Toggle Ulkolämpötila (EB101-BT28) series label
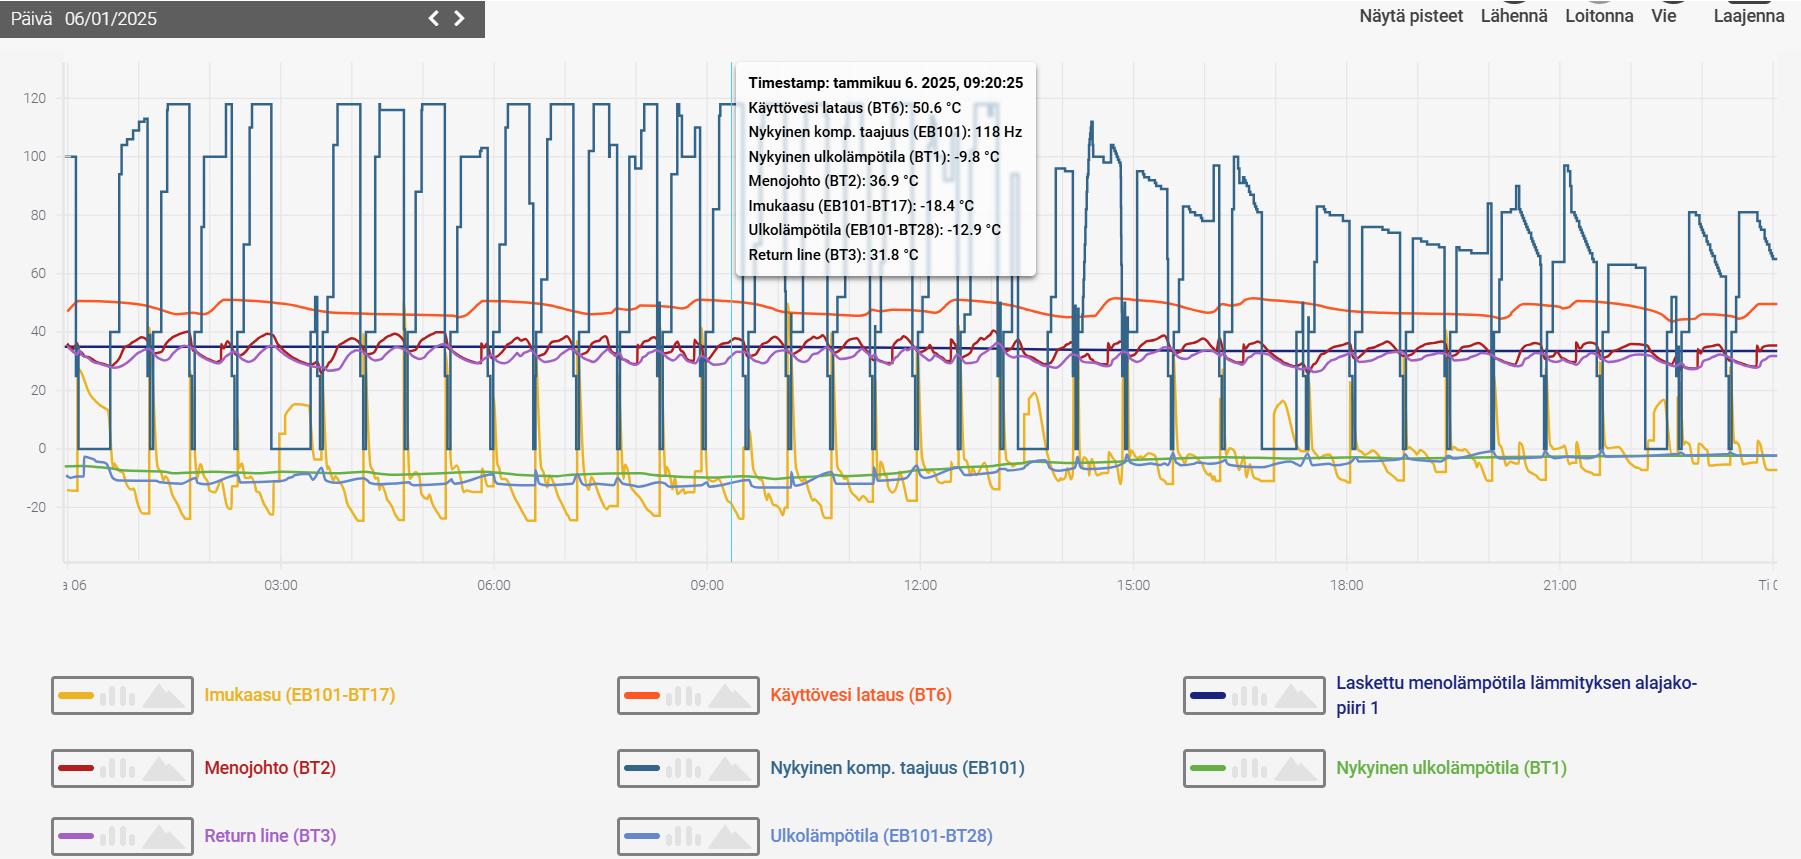 point(881,836)
